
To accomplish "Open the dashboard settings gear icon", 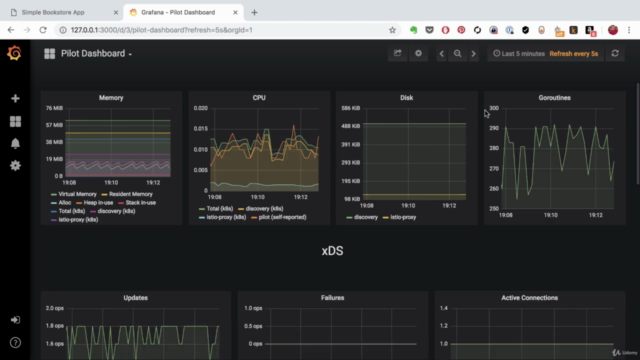I will pyautogui.click(x=418, y=53).
